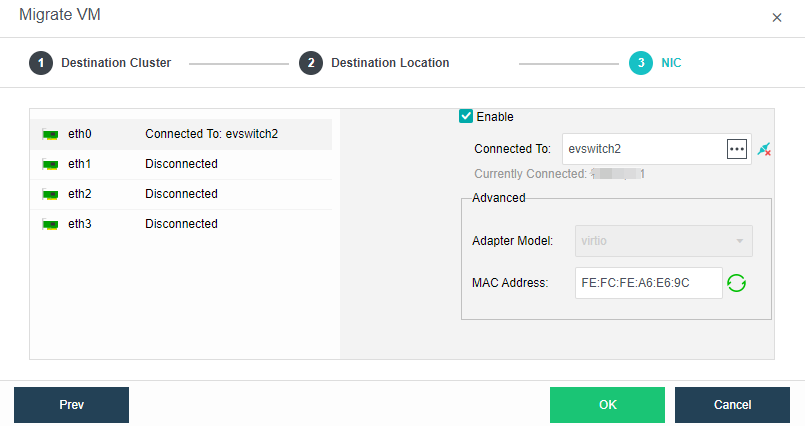Select the eth2 Disconnected row

[x=181, y=194]
